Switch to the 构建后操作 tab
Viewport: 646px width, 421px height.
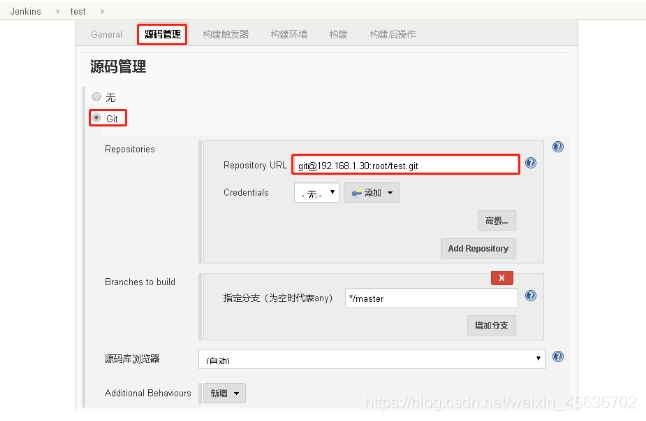pos(393,34)
